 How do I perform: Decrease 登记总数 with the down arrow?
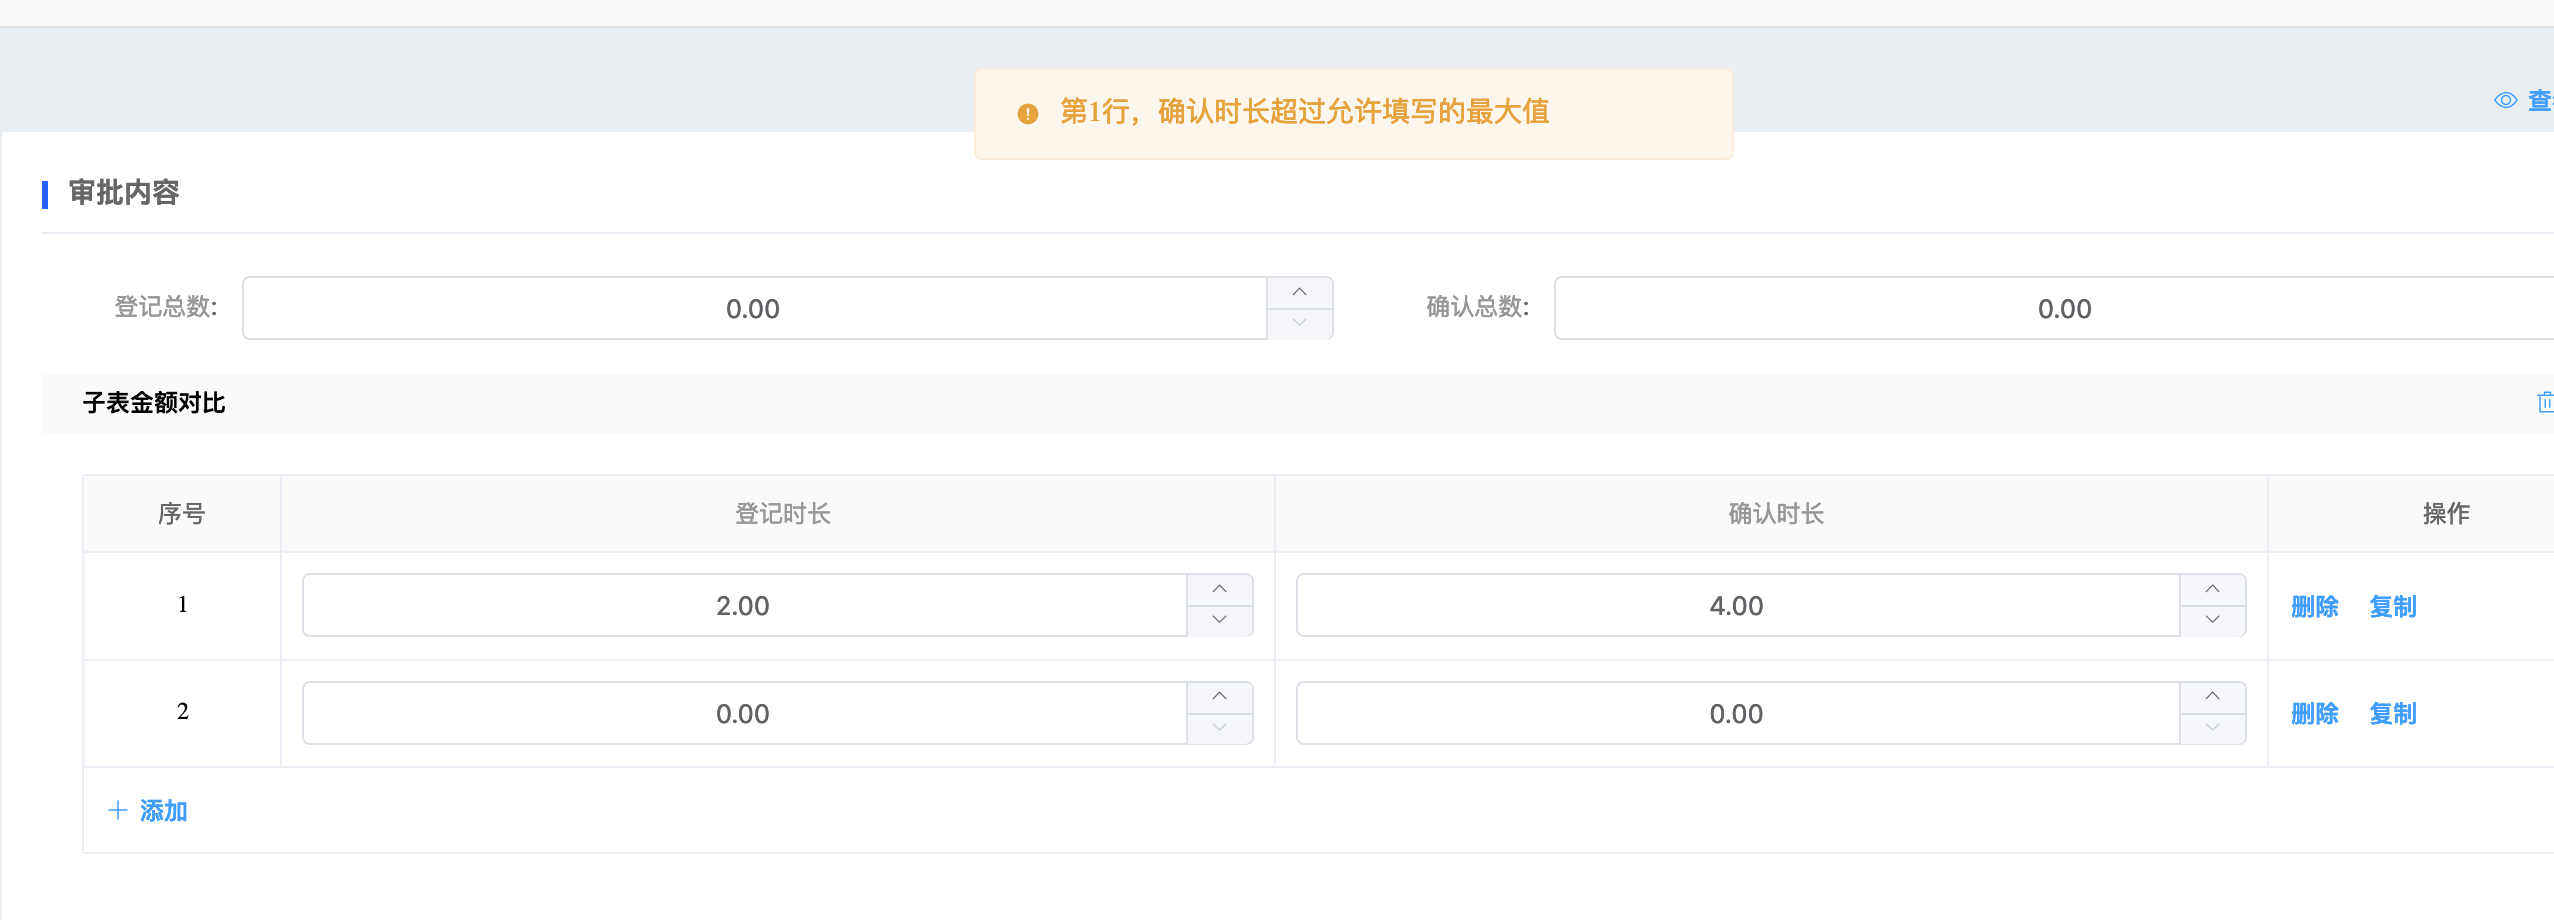coord(1299,323)
